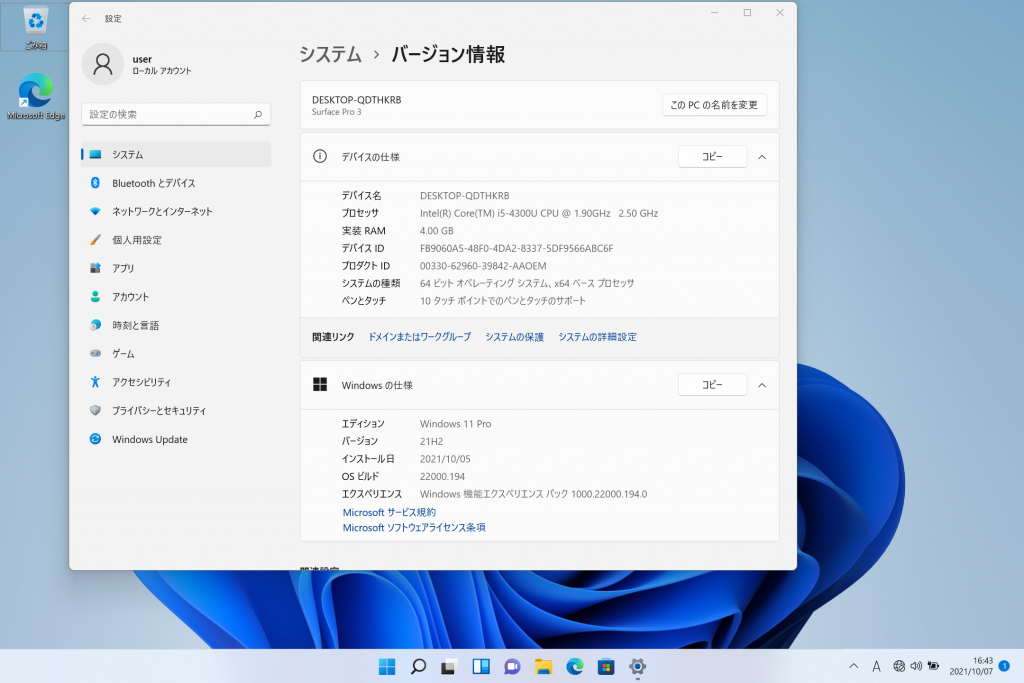Collapse the デバイスの仕様 section

(x=762, y=157)
